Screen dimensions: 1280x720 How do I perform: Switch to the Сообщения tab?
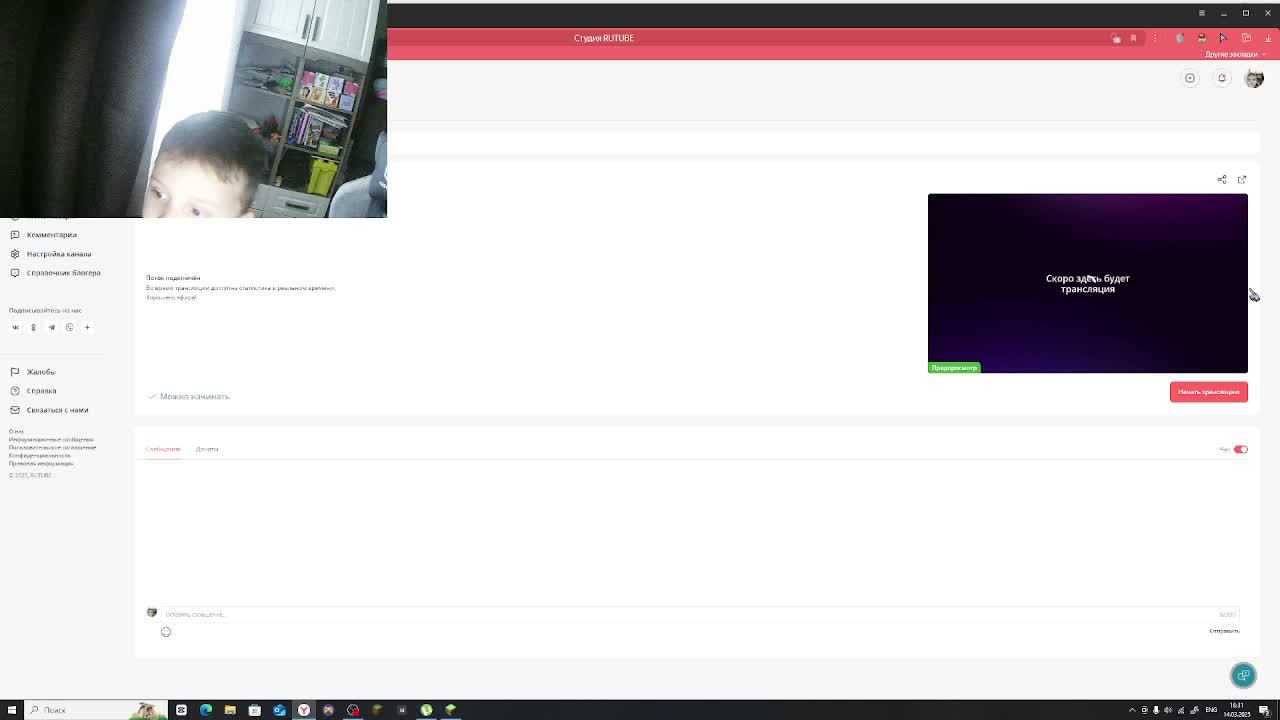(163, 449)
